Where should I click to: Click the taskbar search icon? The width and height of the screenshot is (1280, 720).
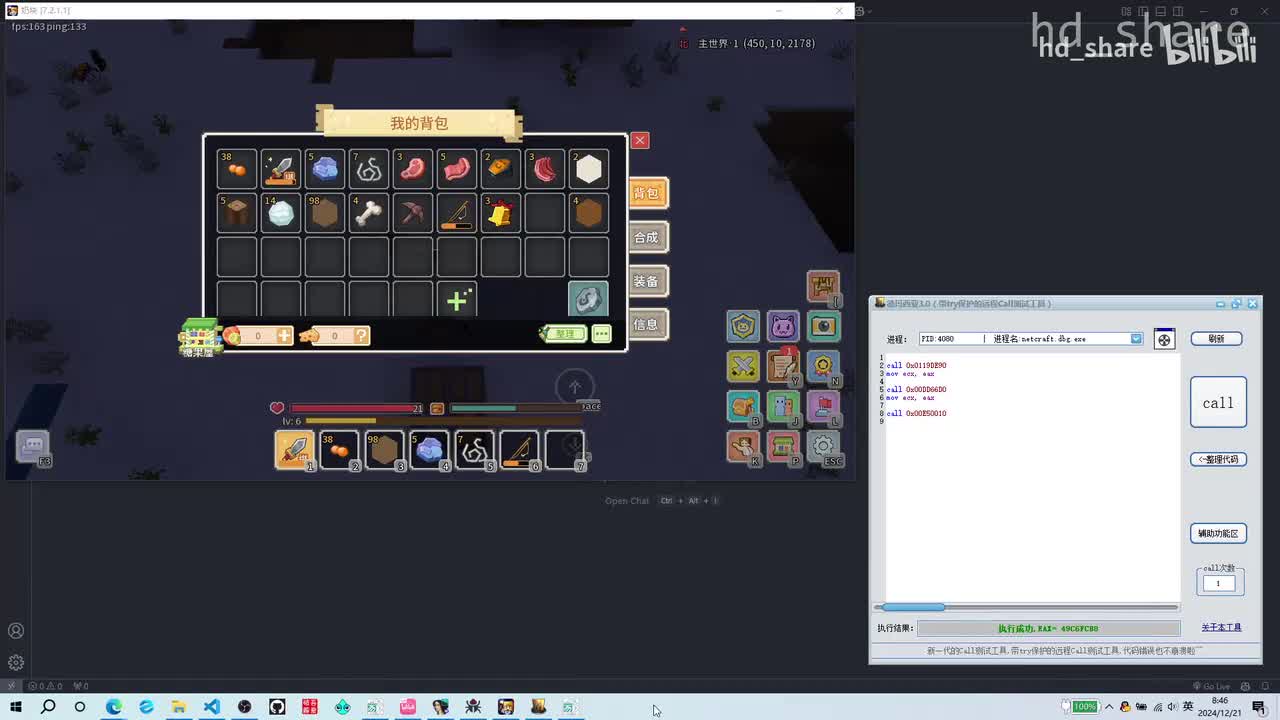[48, 707]
